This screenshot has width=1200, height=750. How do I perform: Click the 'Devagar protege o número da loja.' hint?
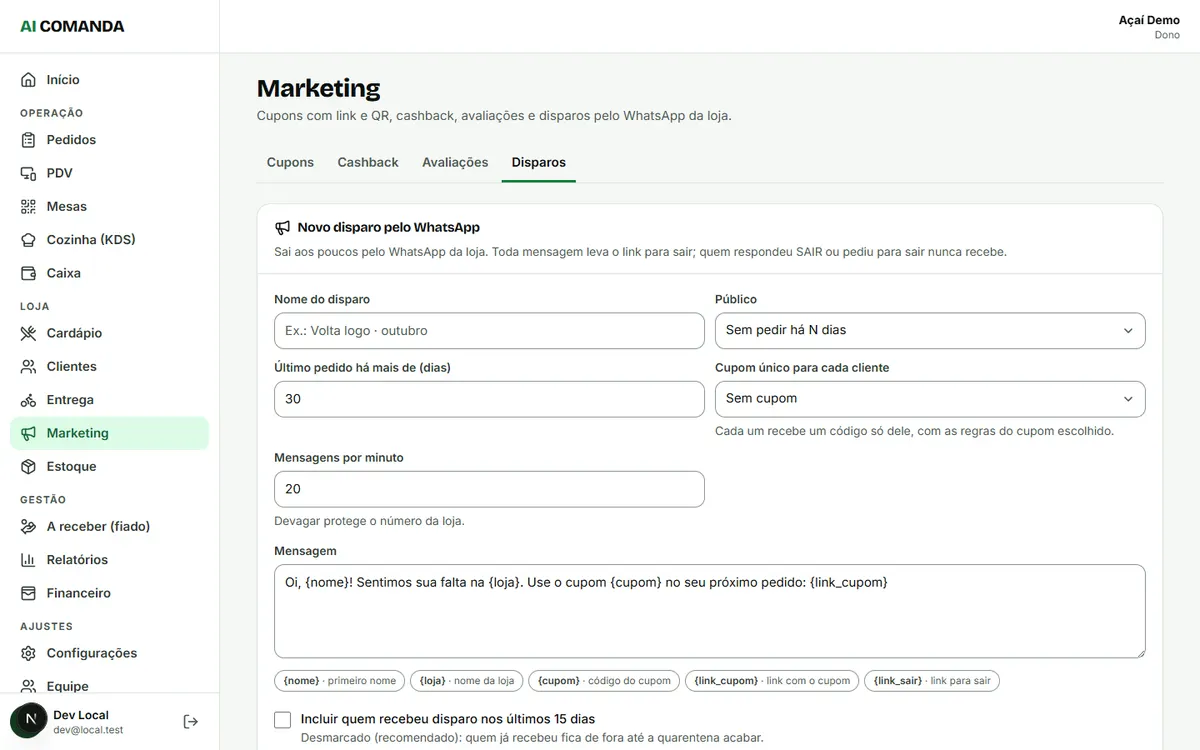369,521
